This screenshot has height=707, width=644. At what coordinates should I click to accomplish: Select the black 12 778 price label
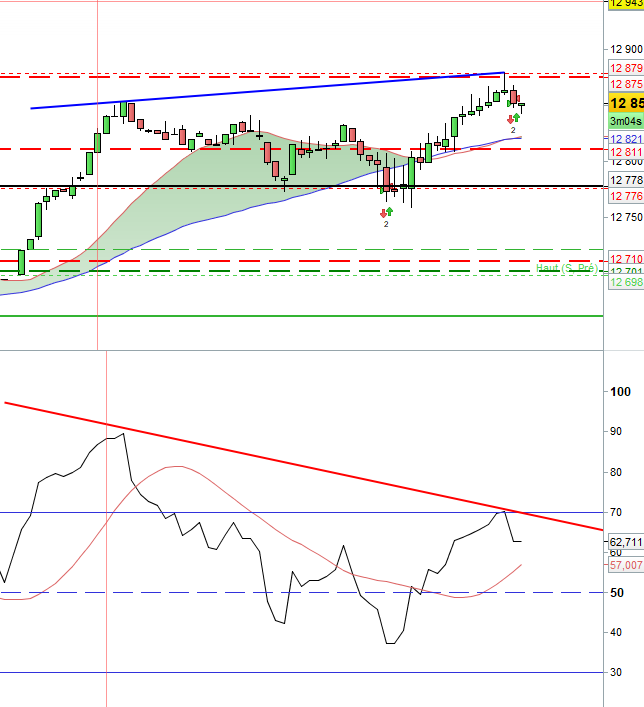click(626, 180)
